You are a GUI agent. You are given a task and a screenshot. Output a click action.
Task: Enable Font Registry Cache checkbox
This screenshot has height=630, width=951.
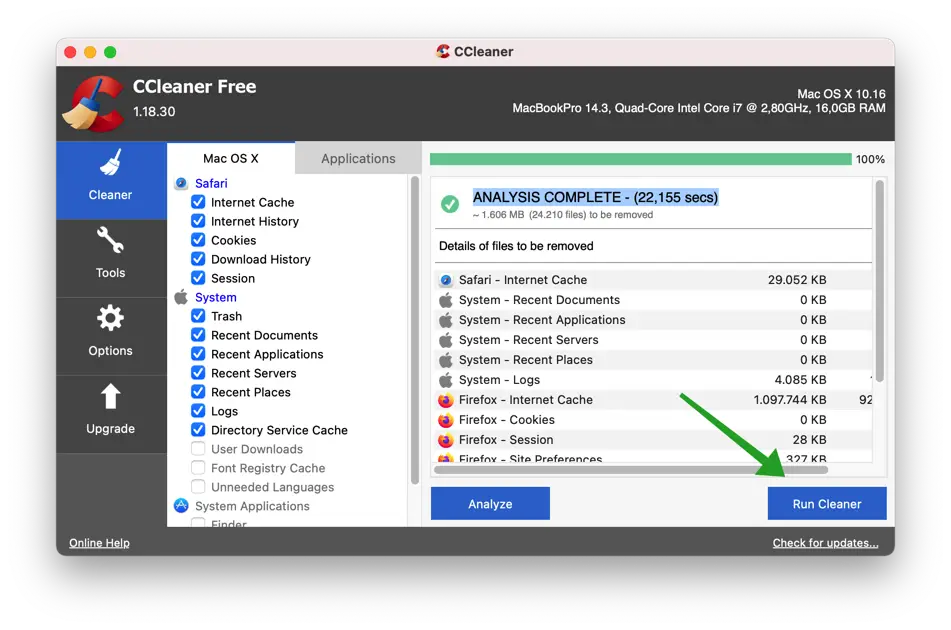pos(198,467)
